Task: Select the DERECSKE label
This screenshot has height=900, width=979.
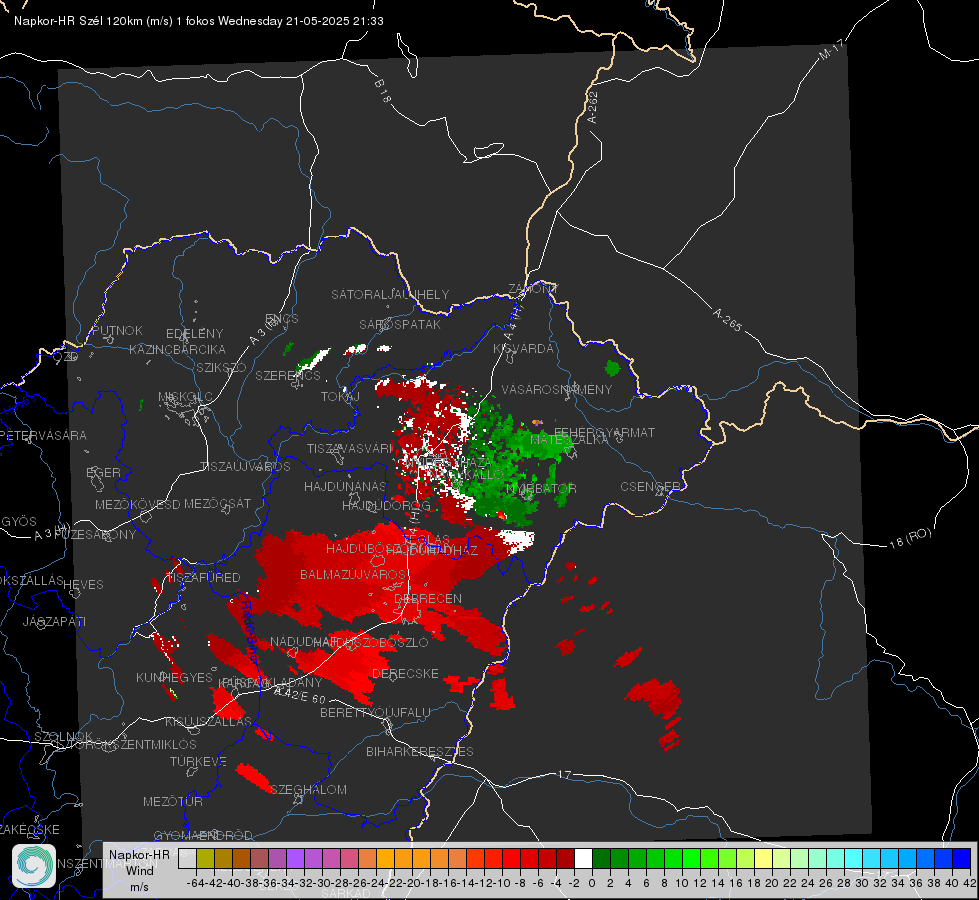Action: [405, 673]
